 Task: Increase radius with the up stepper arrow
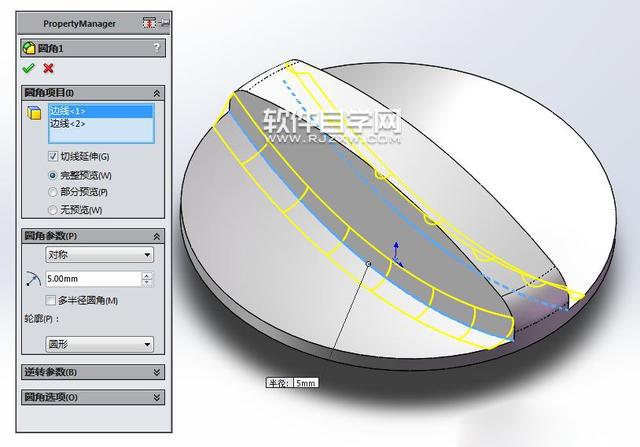click(147, 275)
